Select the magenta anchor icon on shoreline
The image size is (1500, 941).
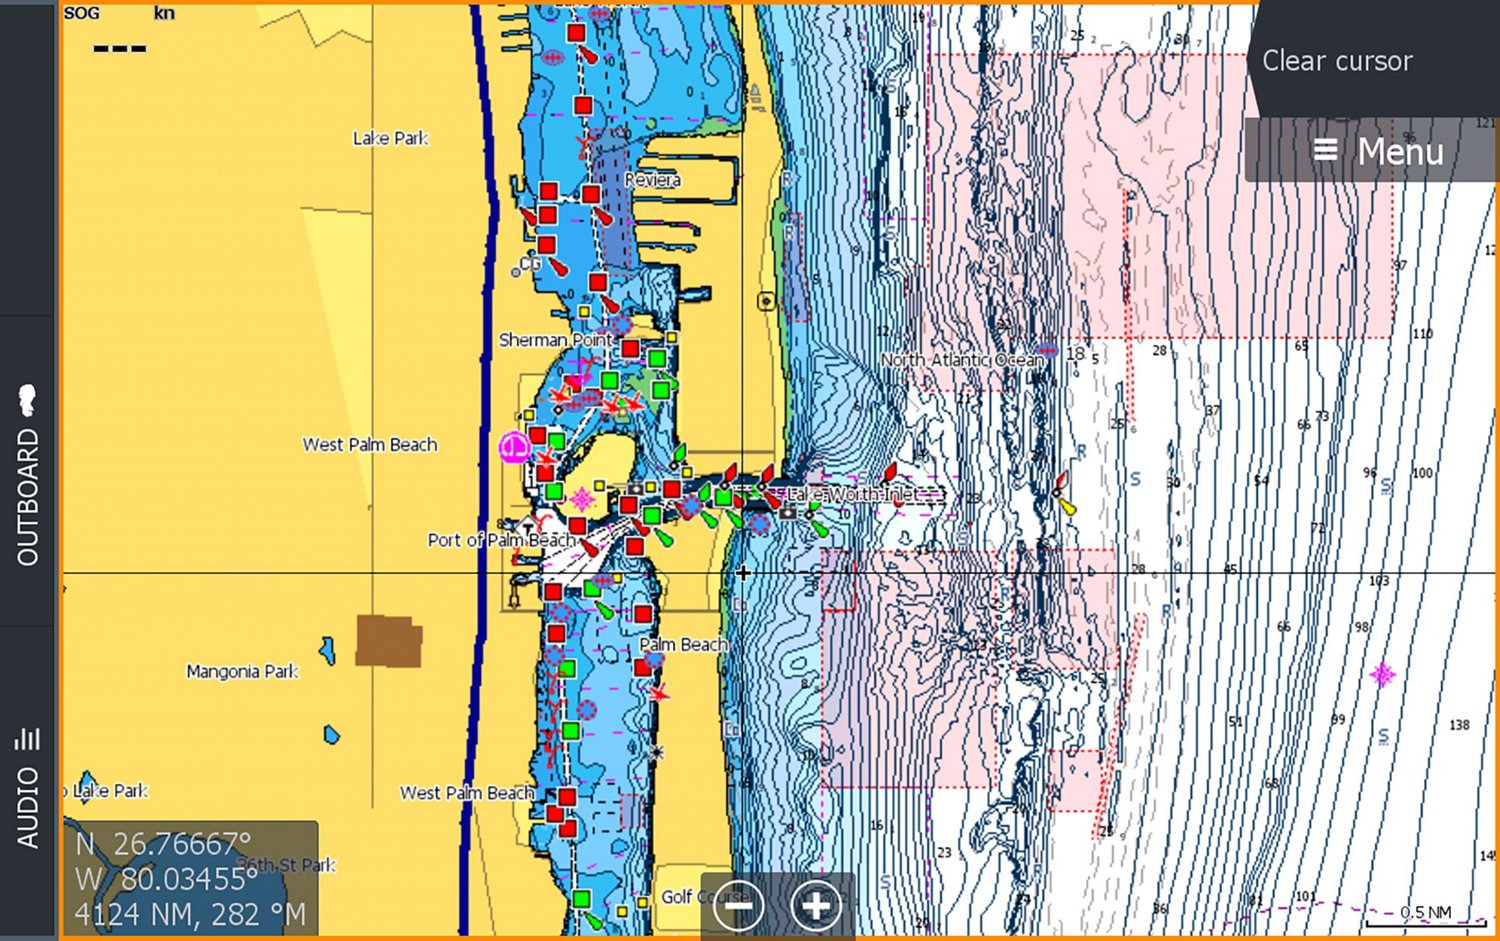(514, 446)
